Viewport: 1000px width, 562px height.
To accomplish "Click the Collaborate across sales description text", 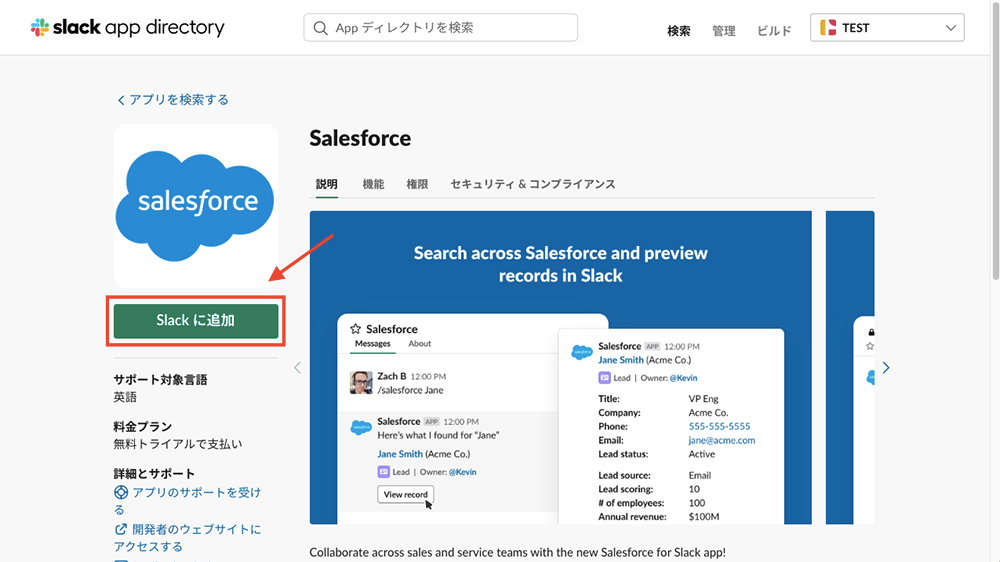I will pyautogui.click(x=517, y=552).
